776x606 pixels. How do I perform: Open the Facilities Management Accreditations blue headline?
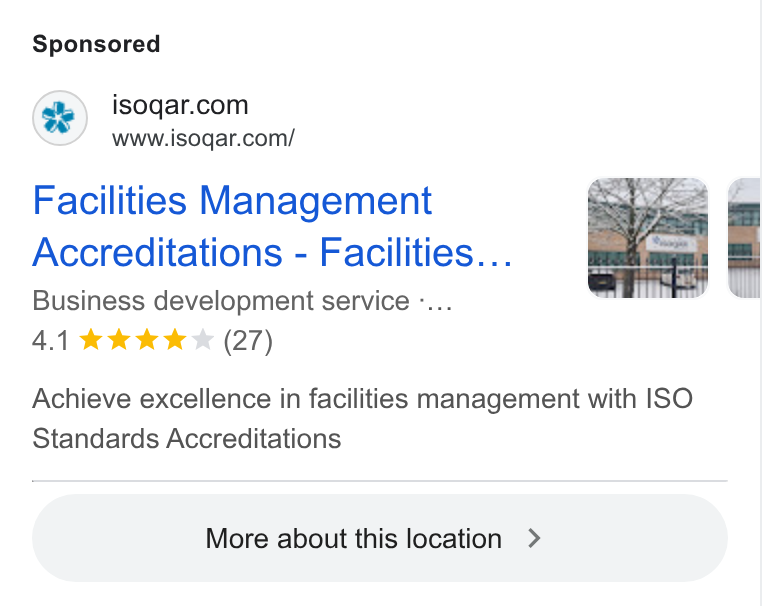(272, 226)
